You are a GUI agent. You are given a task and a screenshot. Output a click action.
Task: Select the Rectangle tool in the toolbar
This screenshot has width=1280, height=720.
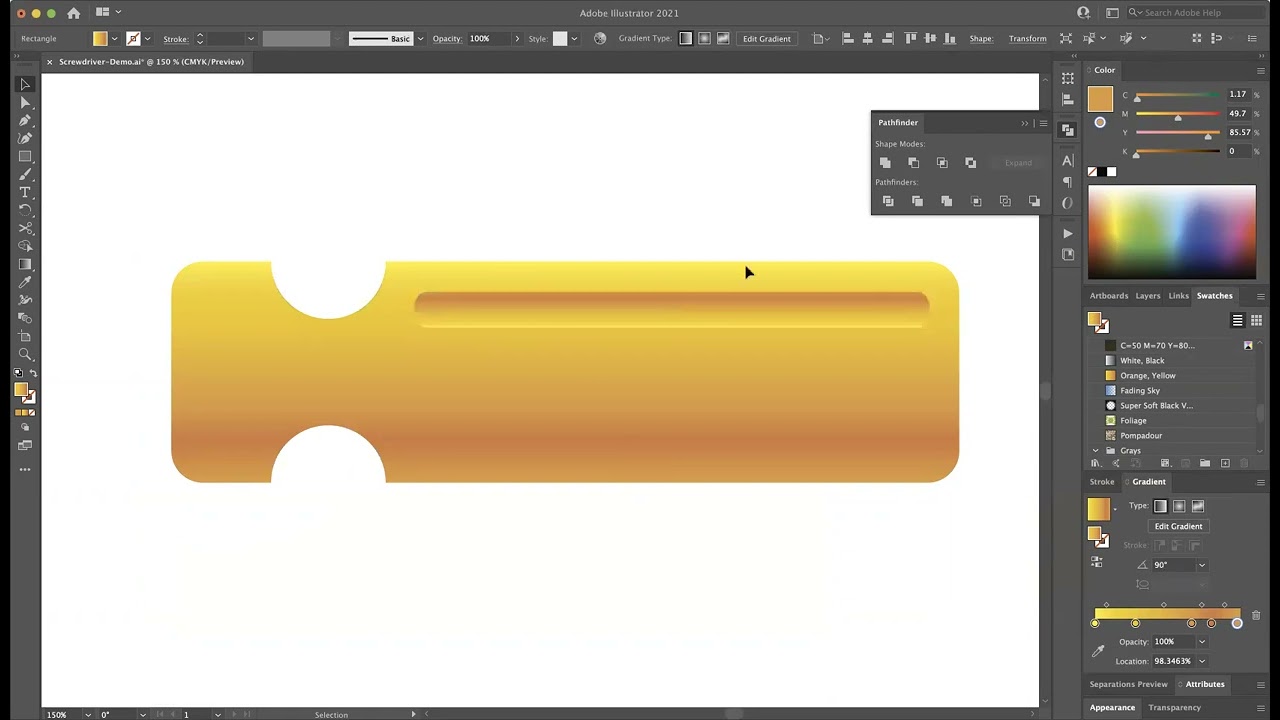click(x=25, y=156)
